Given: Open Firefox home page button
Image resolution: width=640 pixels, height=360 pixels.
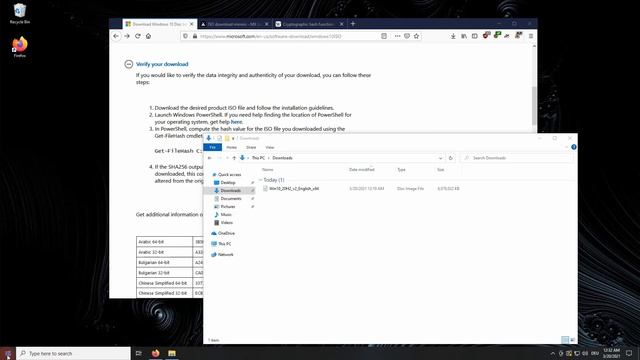Looking at the screenshot, I should [149, 36].
